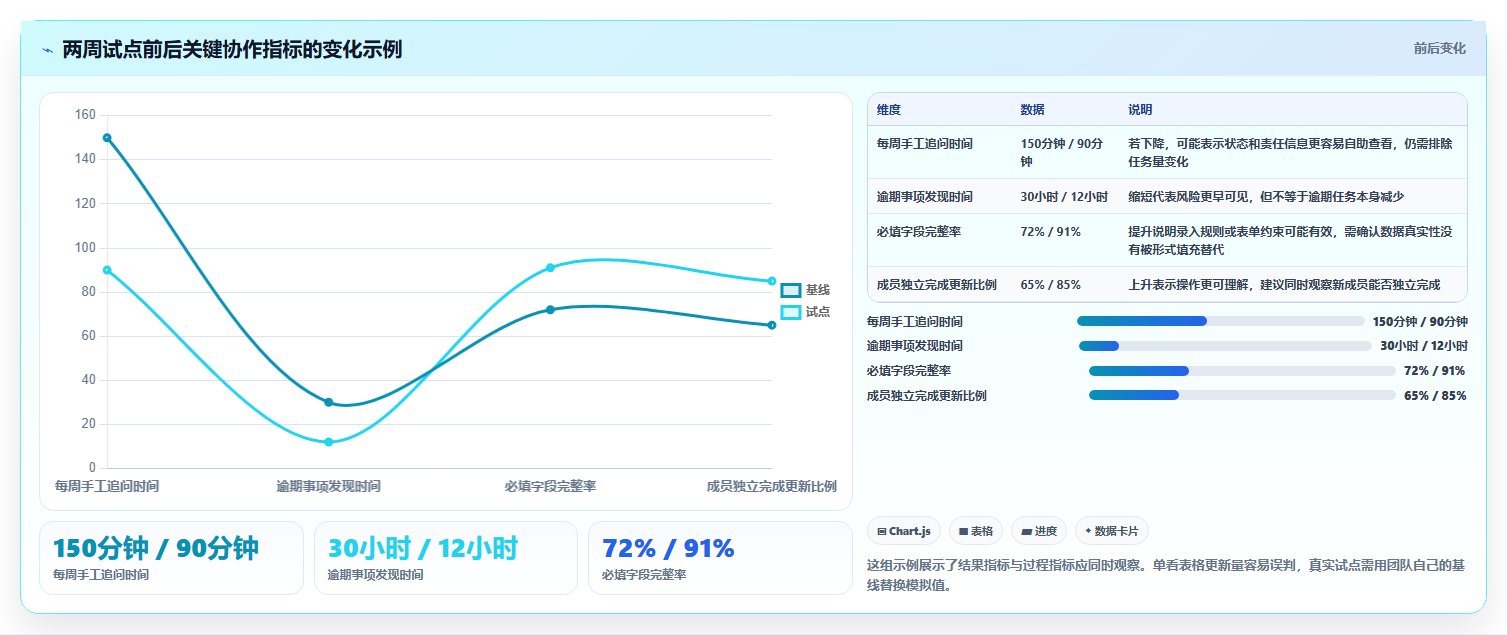Click the 说明 column header

[1141, 110]
